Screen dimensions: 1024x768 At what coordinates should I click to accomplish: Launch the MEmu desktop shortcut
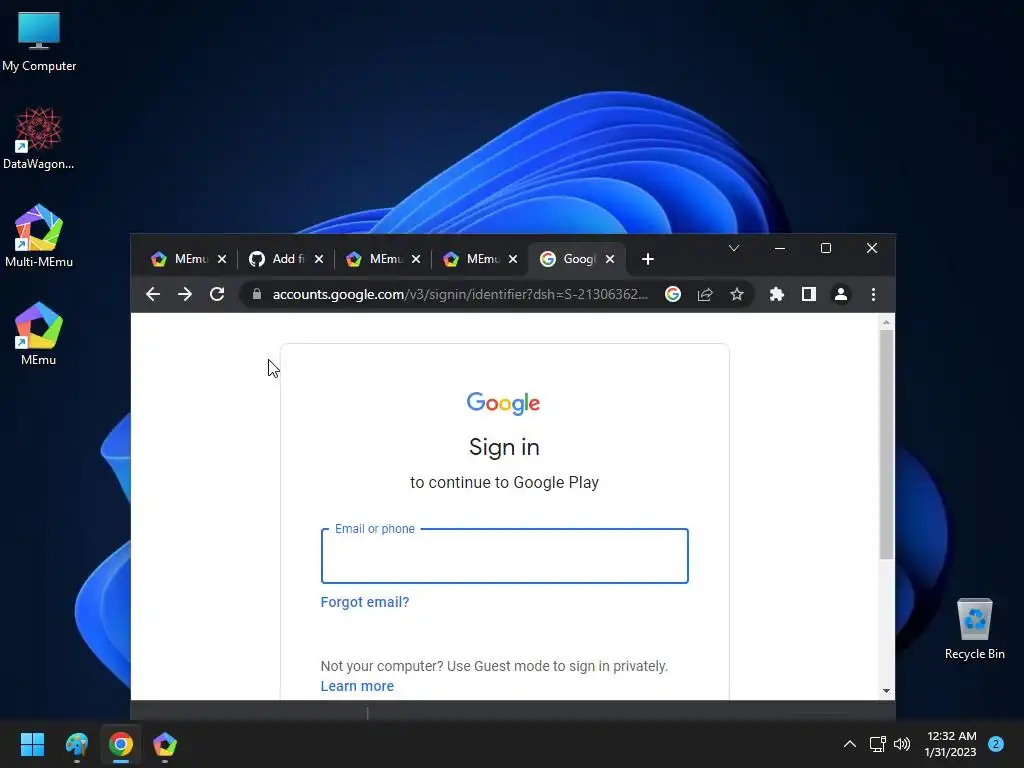(39, 334)
